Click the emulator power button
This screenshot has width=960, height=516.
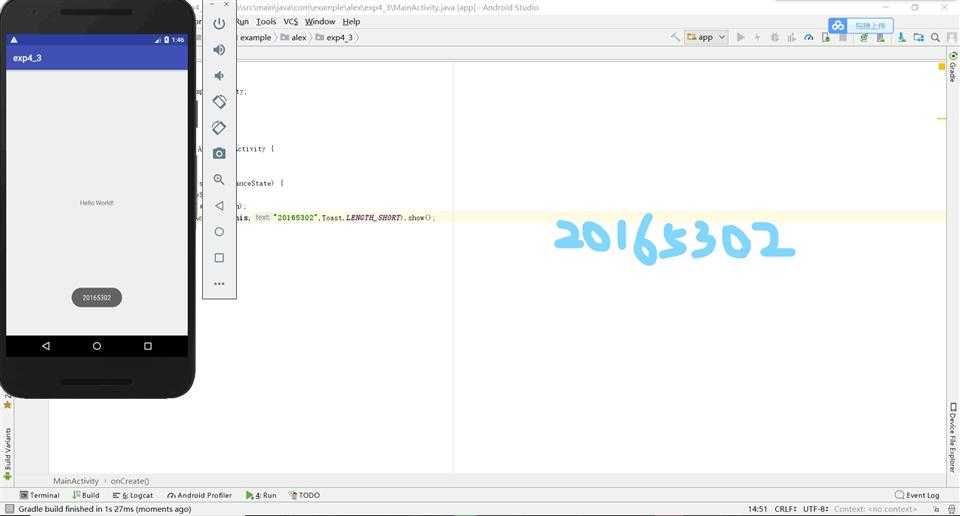coord(219,24)
